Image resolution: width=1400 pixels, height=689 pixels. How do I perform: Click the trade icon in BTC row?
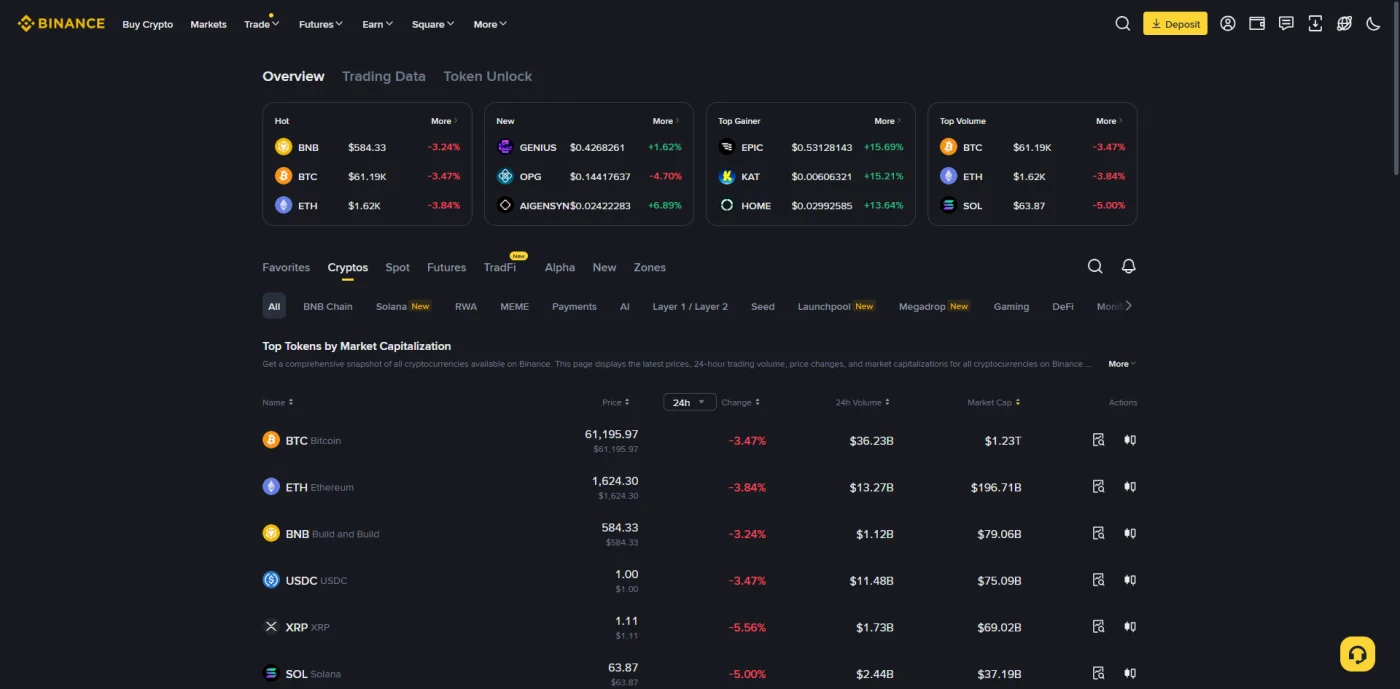[1130, 440]
